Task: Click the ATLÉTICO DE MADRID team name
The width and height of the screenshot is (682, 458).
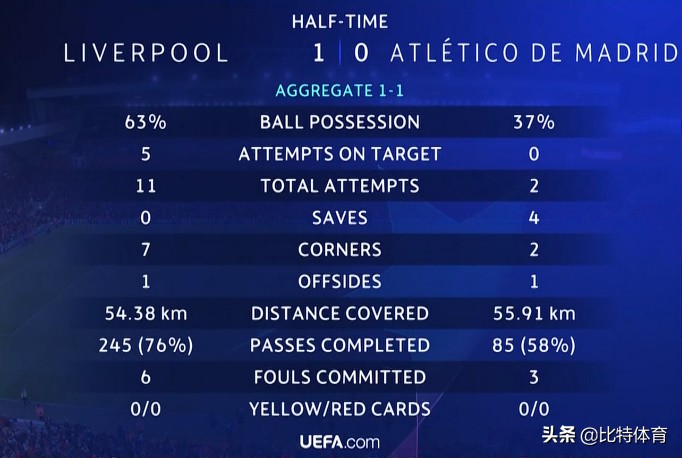Action: click(x=532, y=53)
